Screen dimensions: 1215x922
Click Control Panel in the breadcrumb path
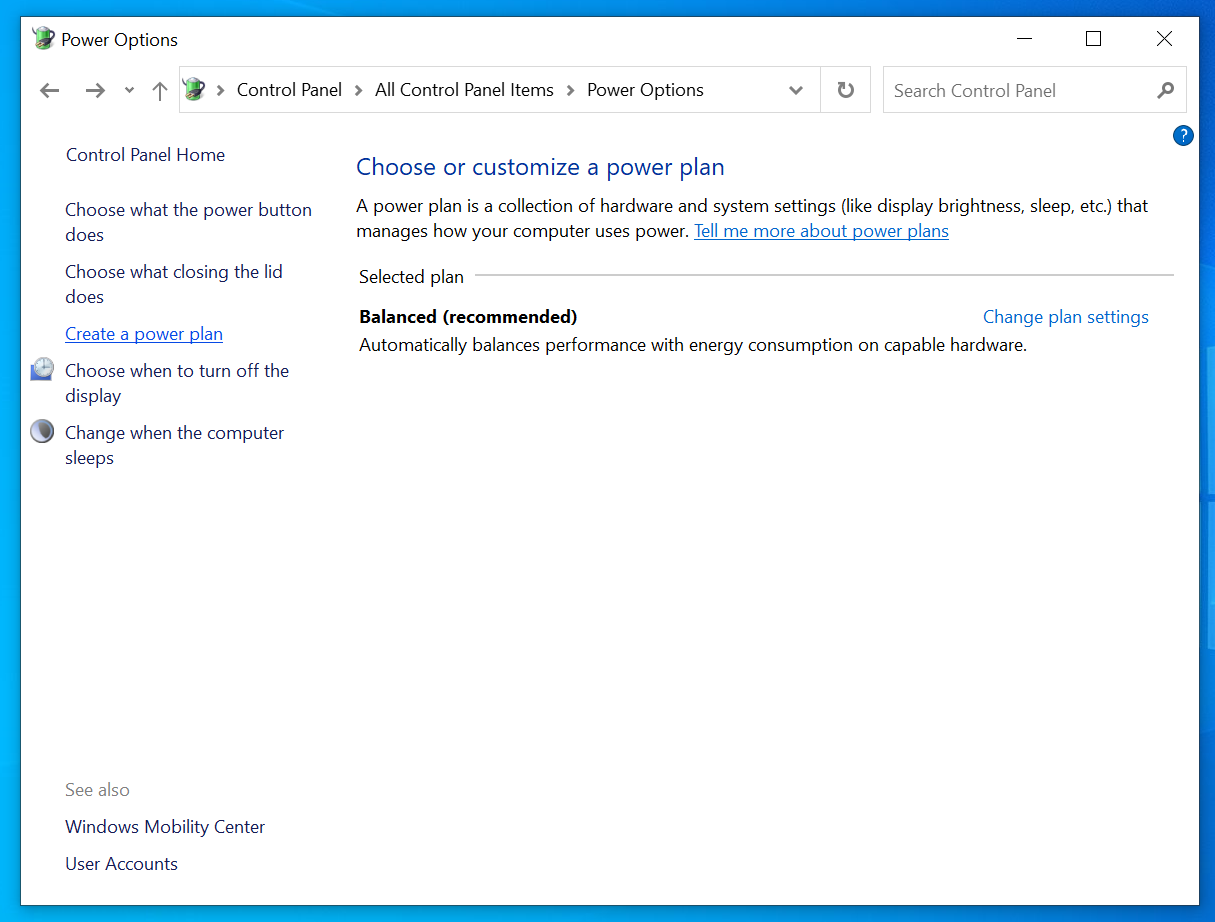[289, 89]
